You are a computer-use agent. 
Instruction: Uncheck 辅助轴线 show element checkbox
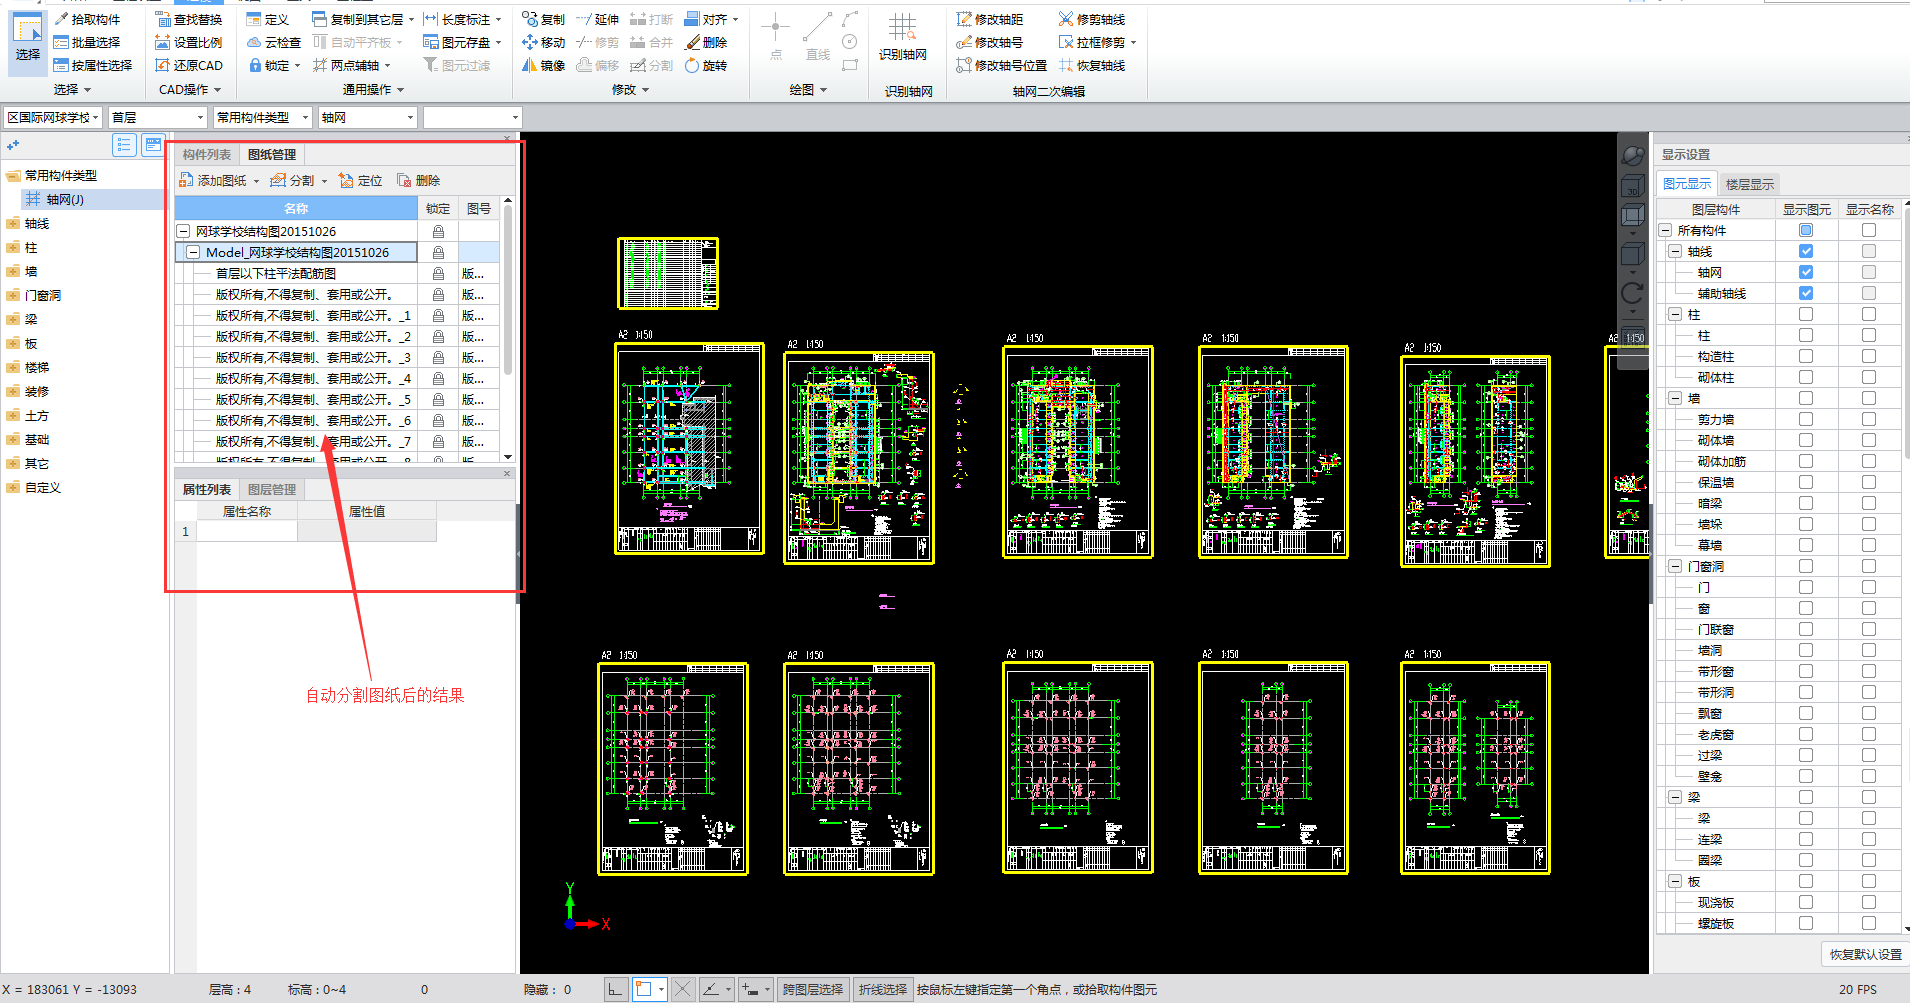[x=1806, y=293]
